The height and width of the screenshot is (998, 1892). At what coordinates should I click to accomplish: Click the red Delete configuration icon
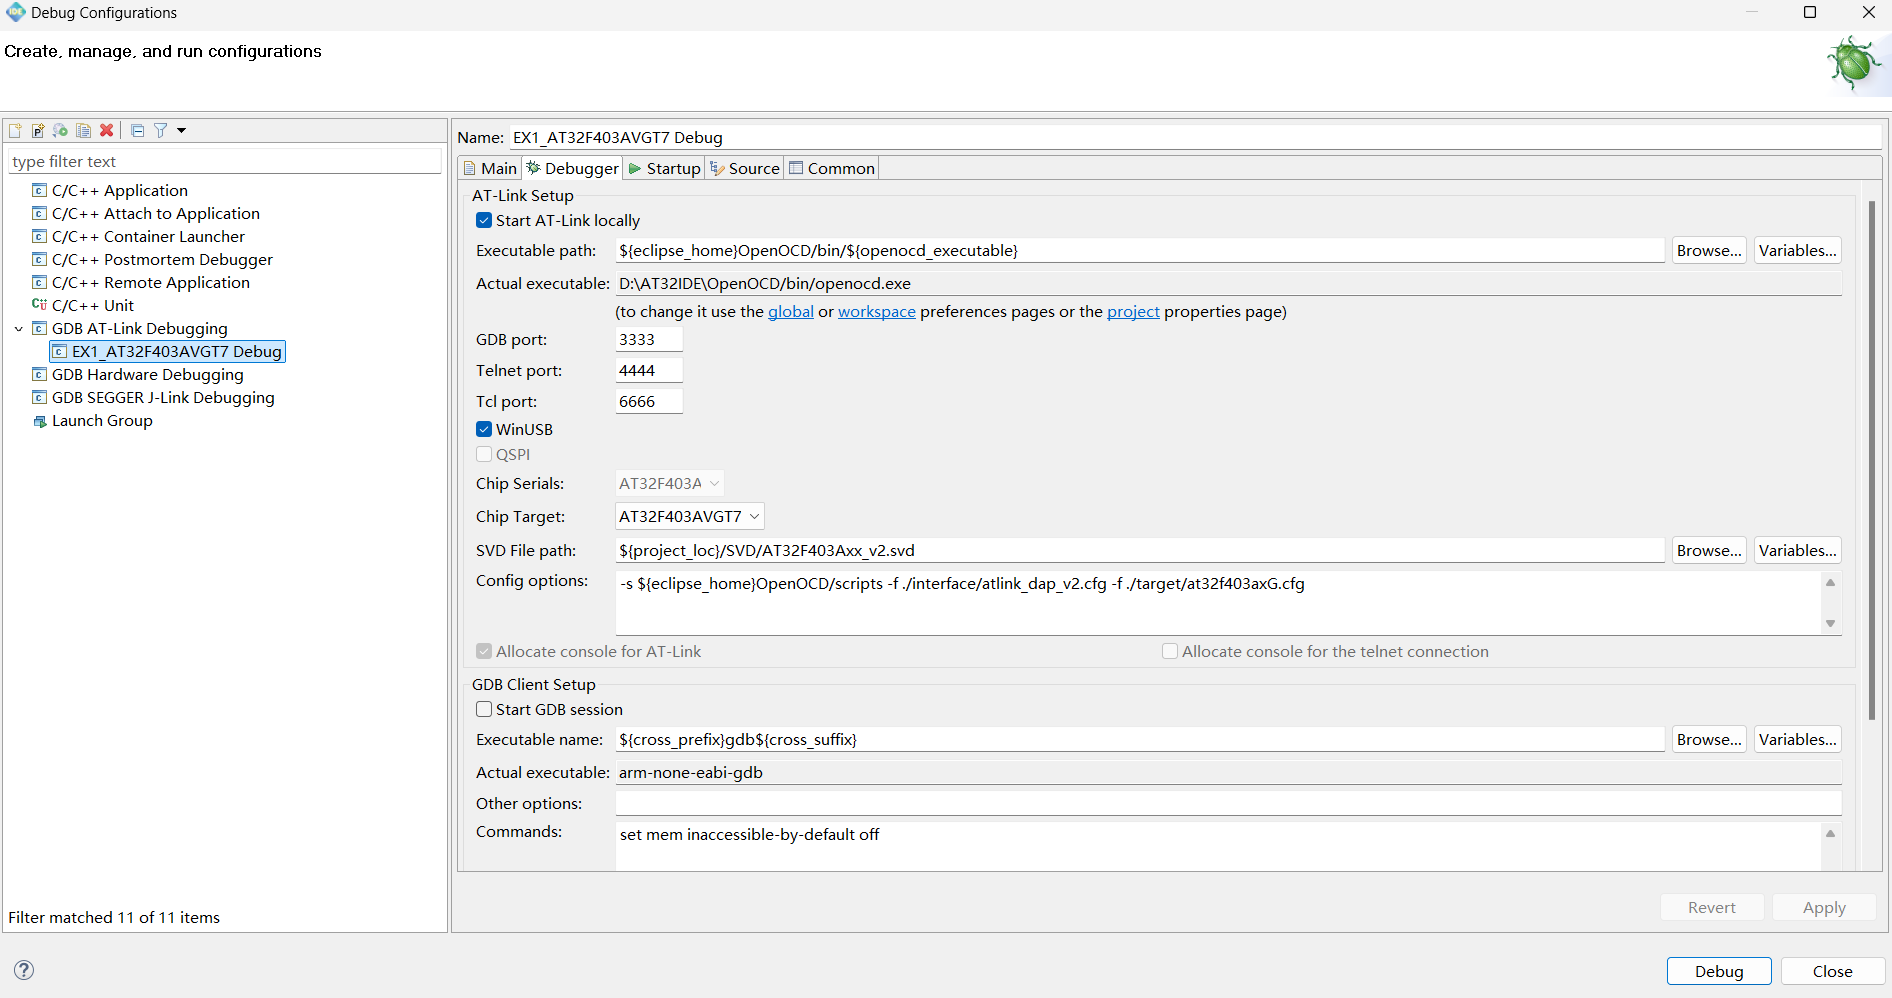tap(107, 131)
